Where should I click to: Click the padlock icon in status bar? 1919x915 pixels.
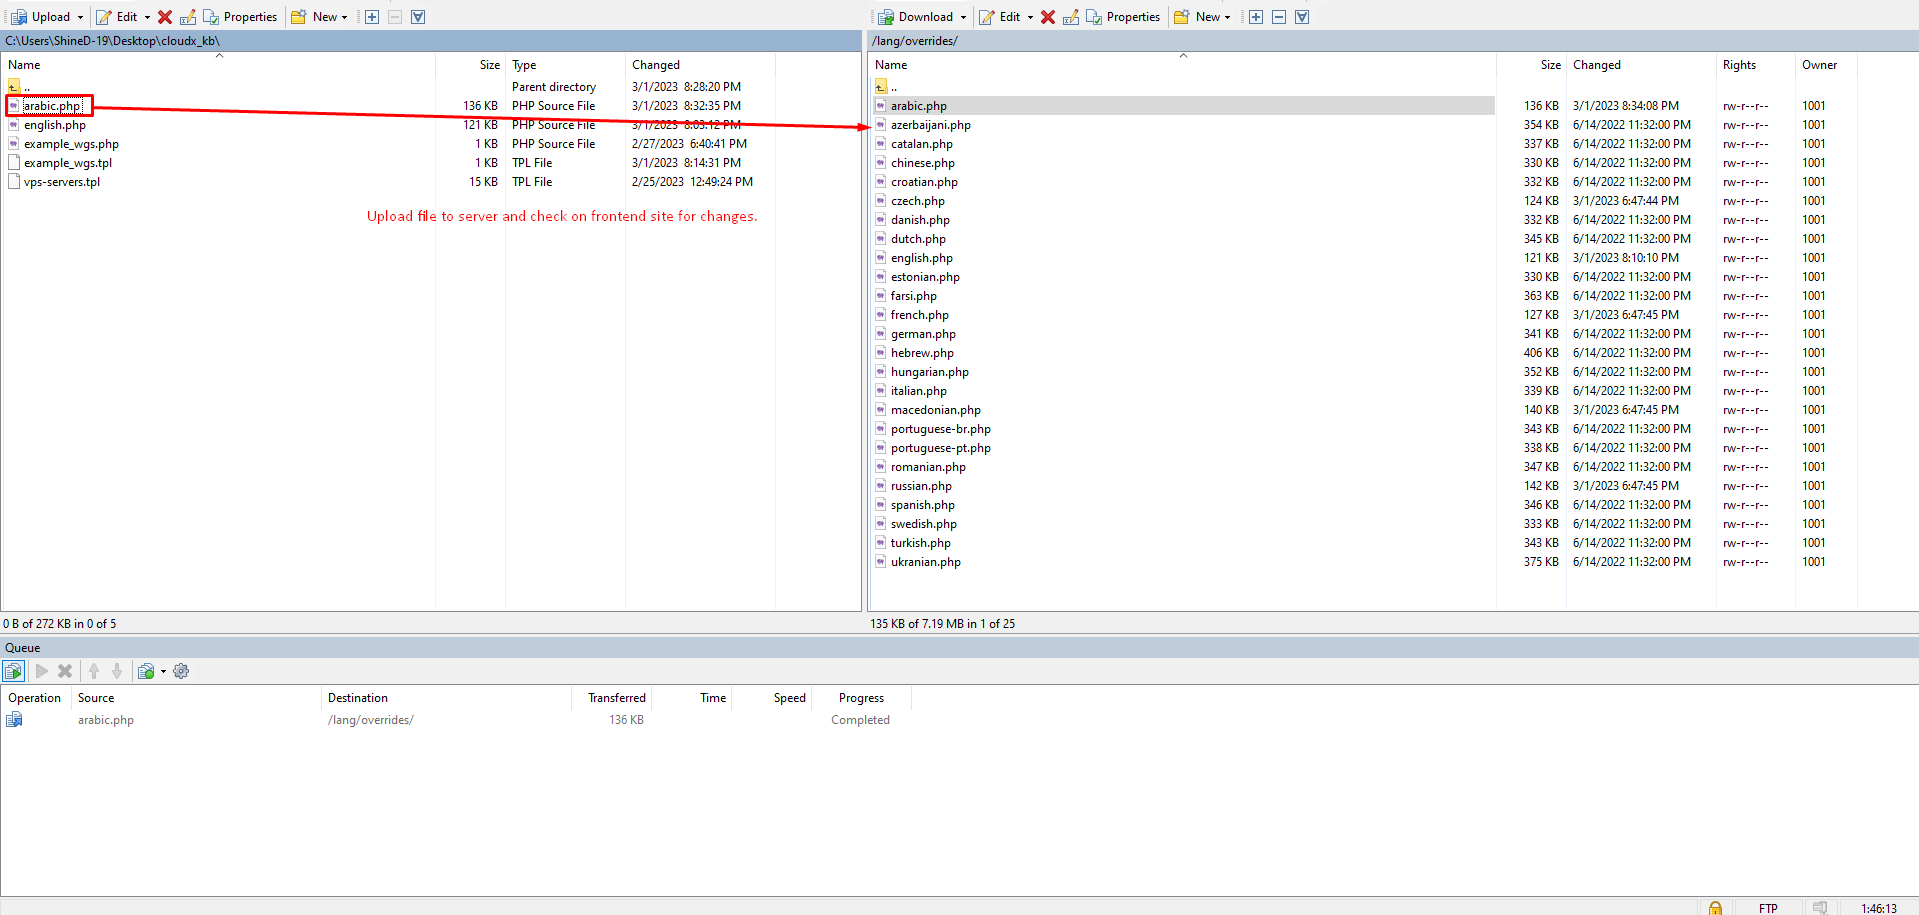tap(1715, 908)
